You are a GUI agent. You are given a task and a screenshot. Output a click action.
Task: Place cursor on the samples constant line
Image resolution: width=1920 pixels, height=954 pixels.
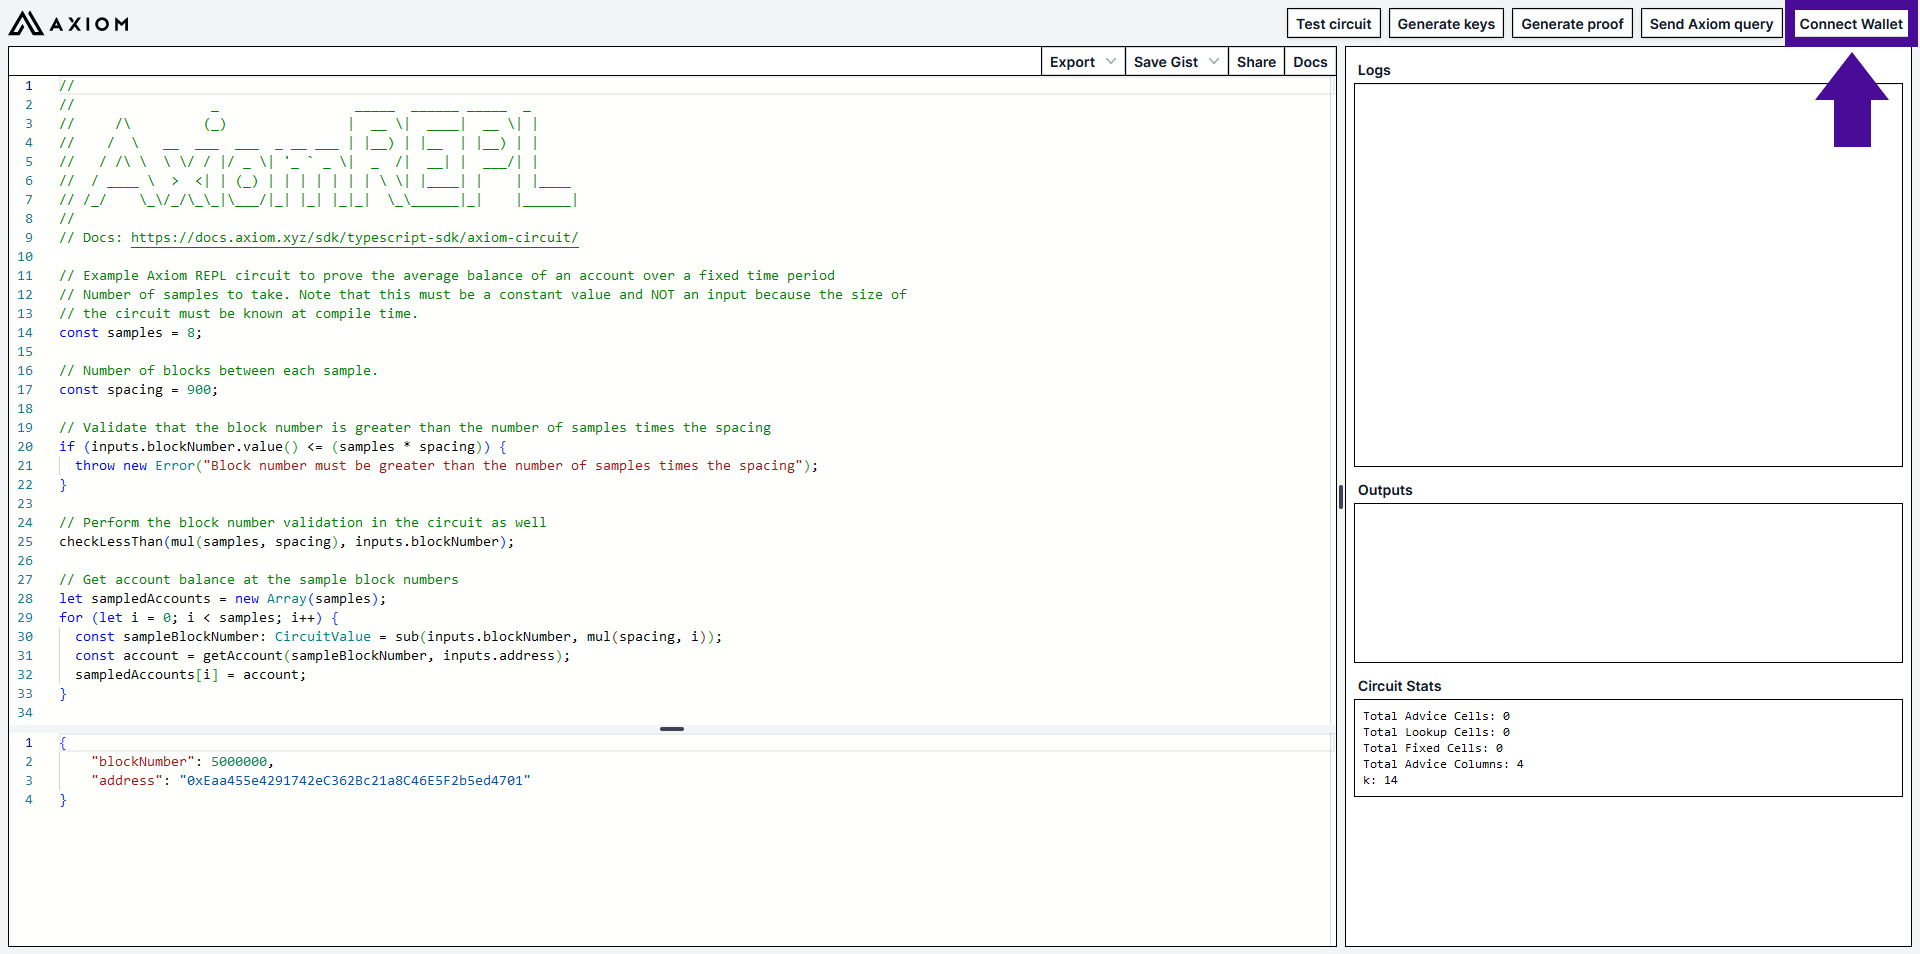(130, 333)
